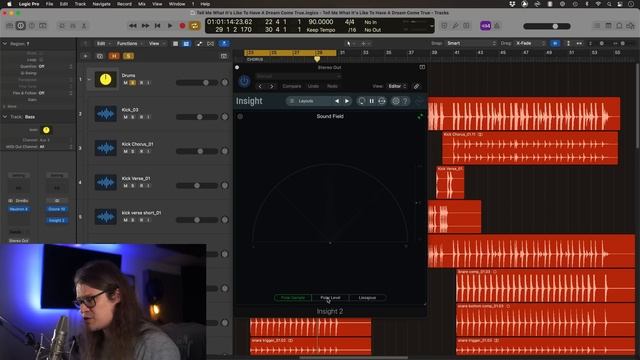The height and width of the screenshot is (360, 640).
Task: Open the File menu
Action: [x=49, y=4]
